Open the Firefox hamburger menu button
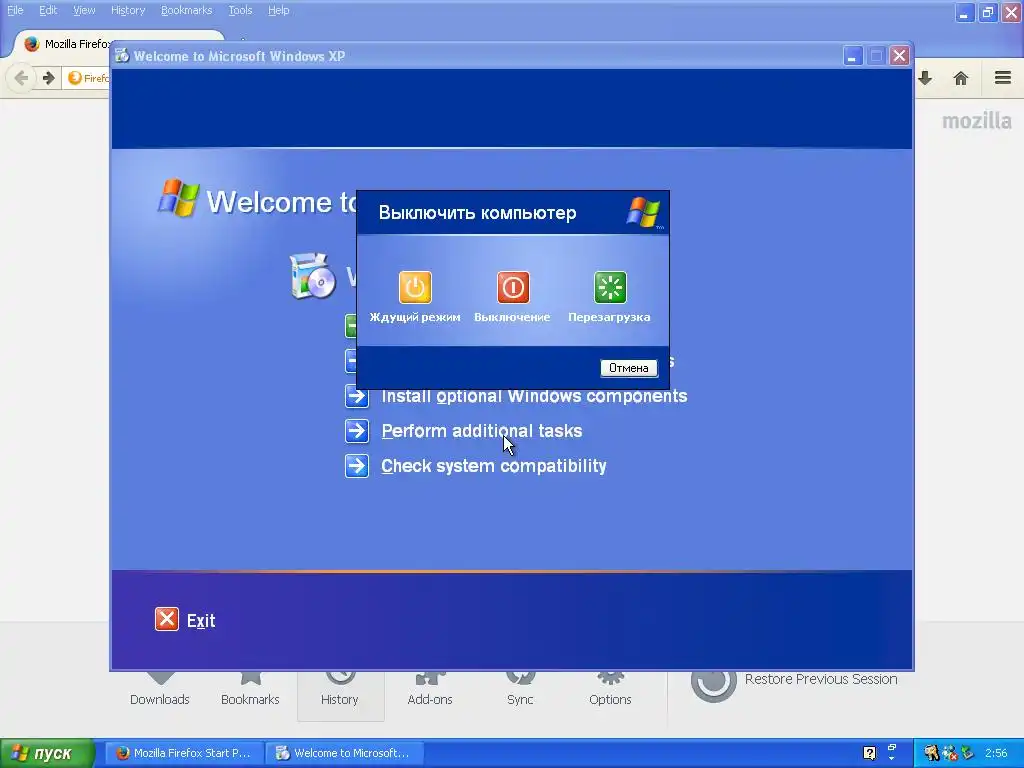The width and height of the screenshot is (1024, 768). pyautogui.click(x=1003, y=78)
